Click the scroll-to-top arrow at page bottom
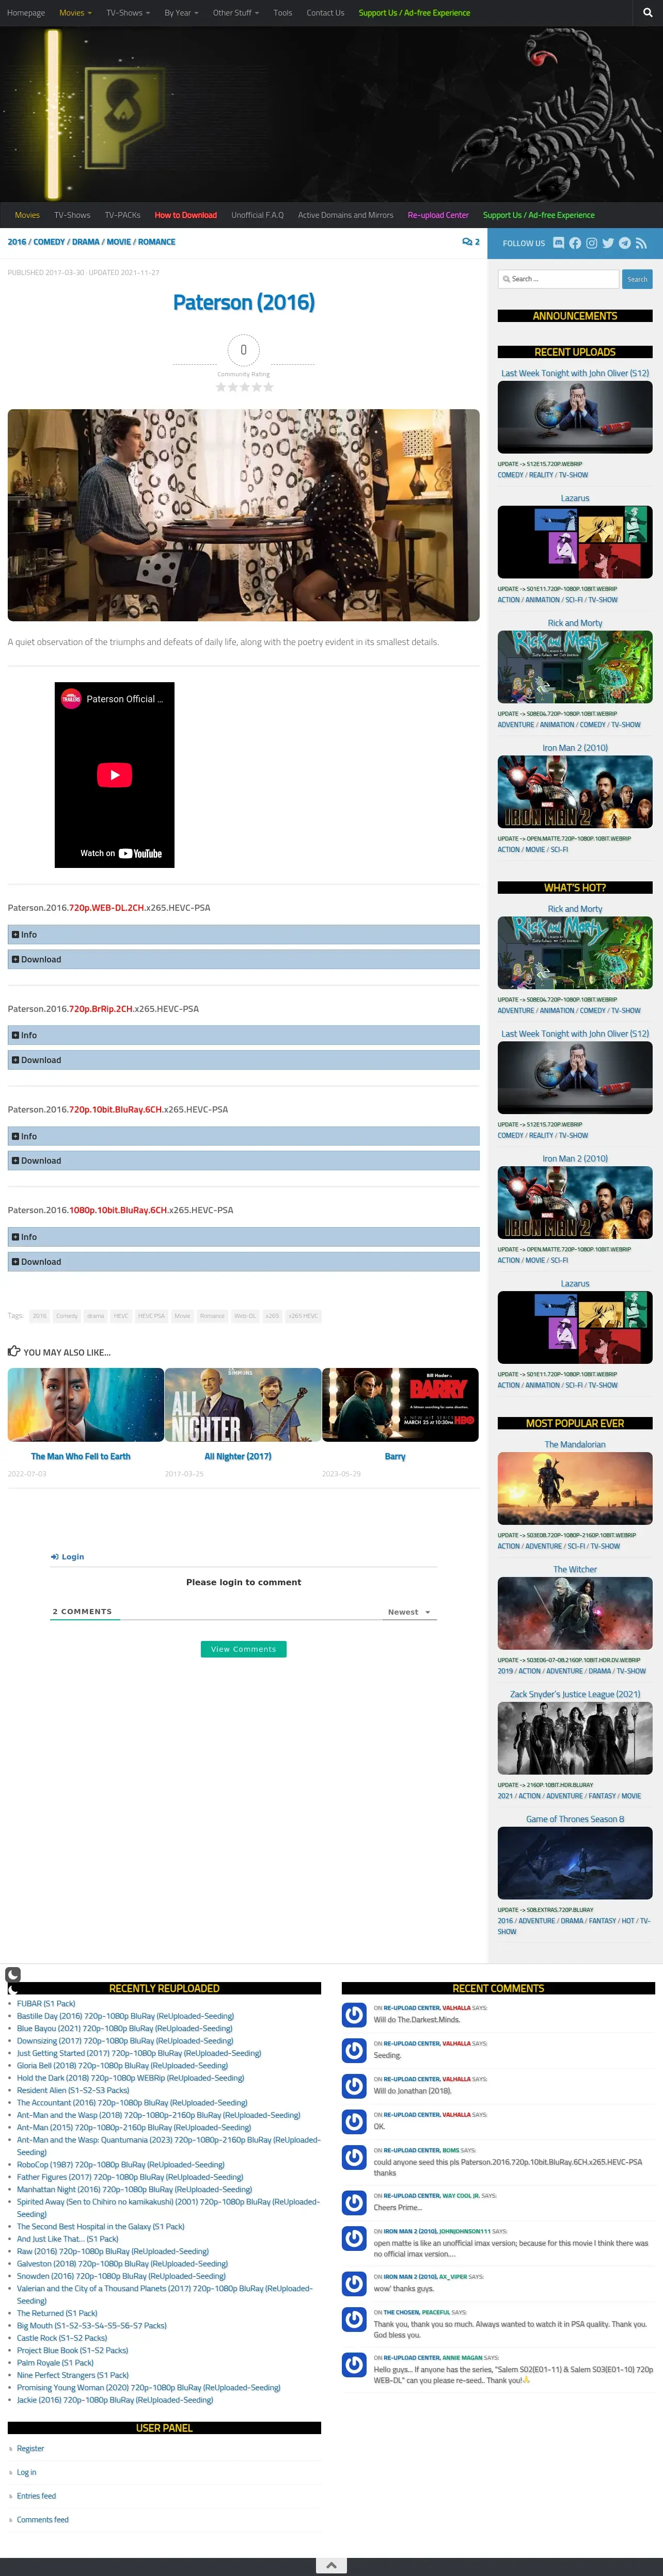Viewport: 663px width, 2576px height. (x=331, y=2565)
